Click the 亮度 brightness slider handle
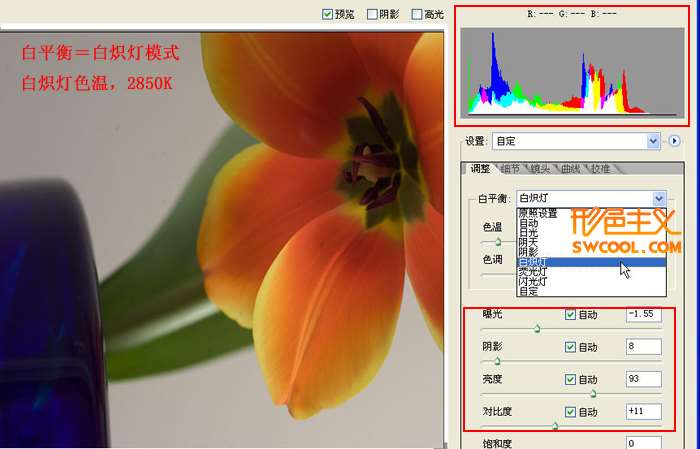Image resolution: width=700 pixels, height=449 pixels. [x=593, y=394]
